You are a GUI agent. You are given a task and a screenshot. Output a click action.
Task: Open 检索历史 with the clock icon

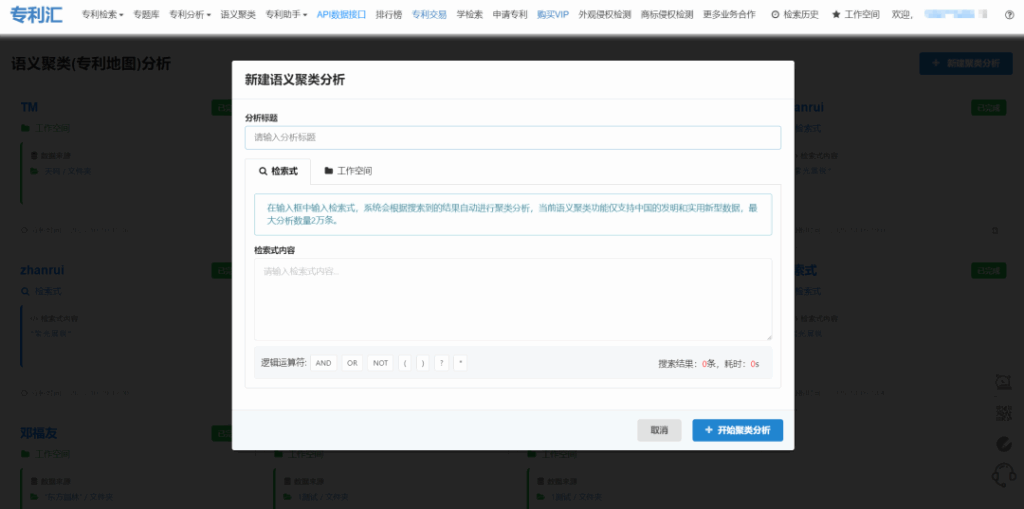point(795,15)
